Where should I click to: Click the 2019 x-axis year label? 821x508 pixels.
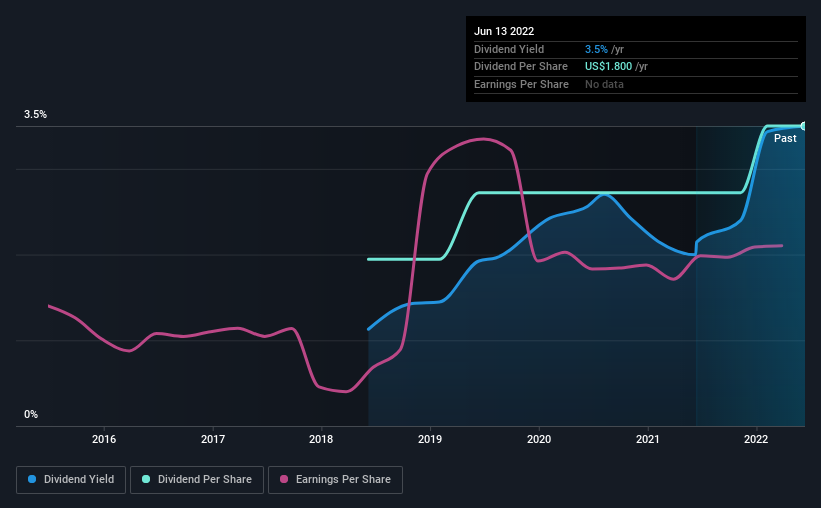(430, 439)
